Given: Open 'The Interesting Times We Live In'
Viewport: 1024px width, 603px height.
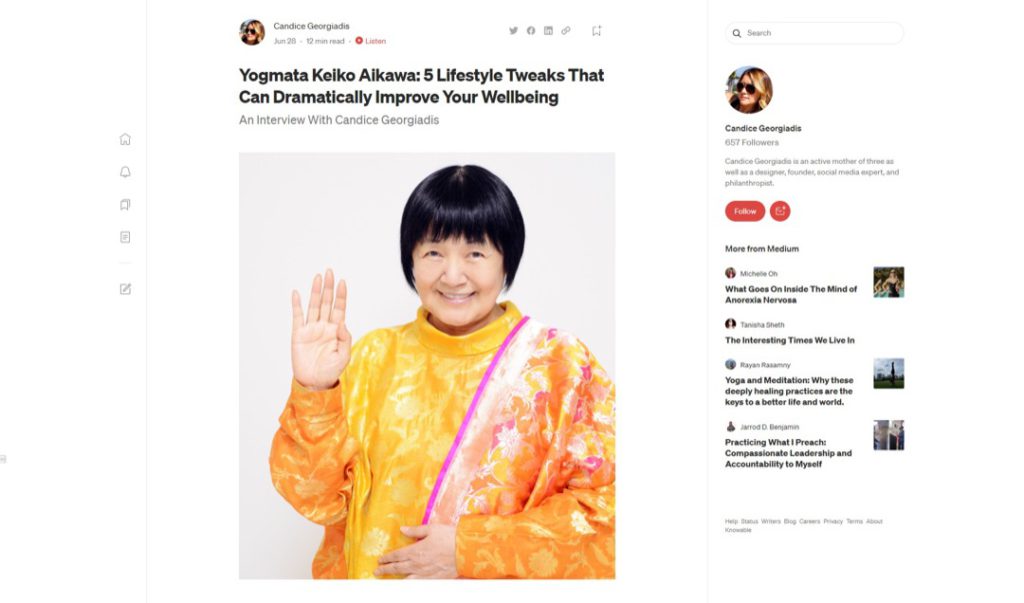Looking at the screenshot, I should 790,340.
